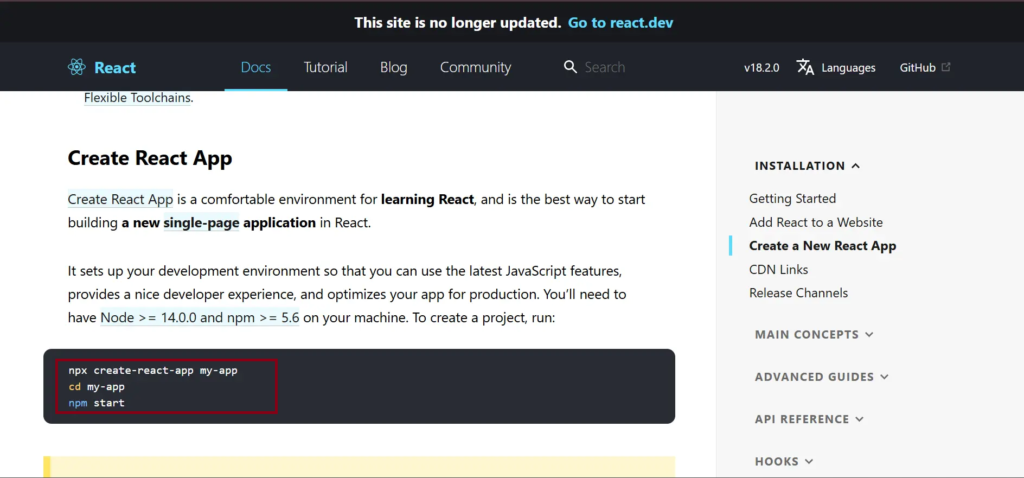Click the GitHub external link icon
The image size is (1024, 478).
point(946,67)
